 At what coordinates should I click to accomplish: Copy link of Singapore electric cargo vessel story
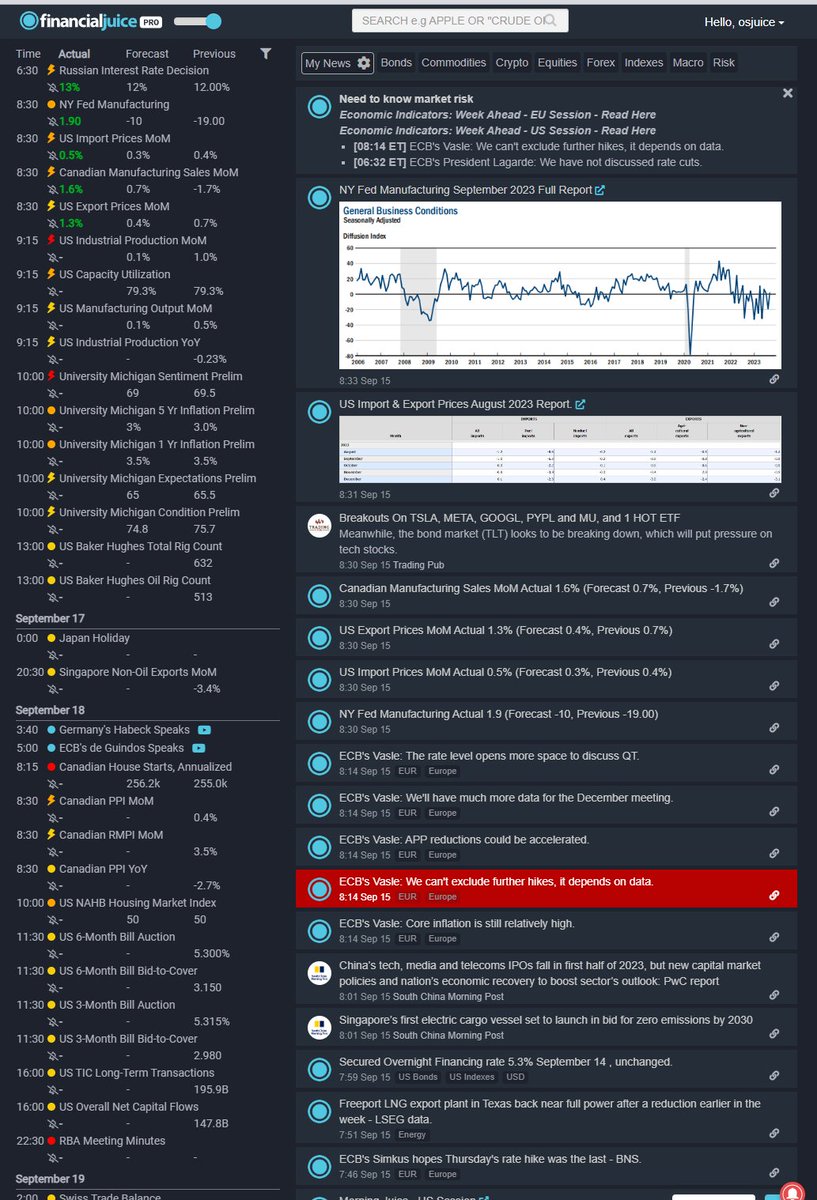tap(774, 1034)
